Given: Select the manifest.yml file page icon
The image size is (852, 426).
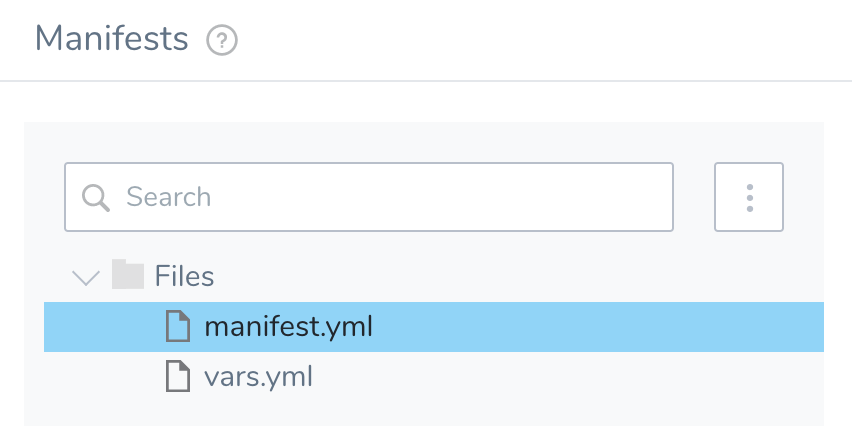Looking at the screenshot, I should [x=178, y=326].
